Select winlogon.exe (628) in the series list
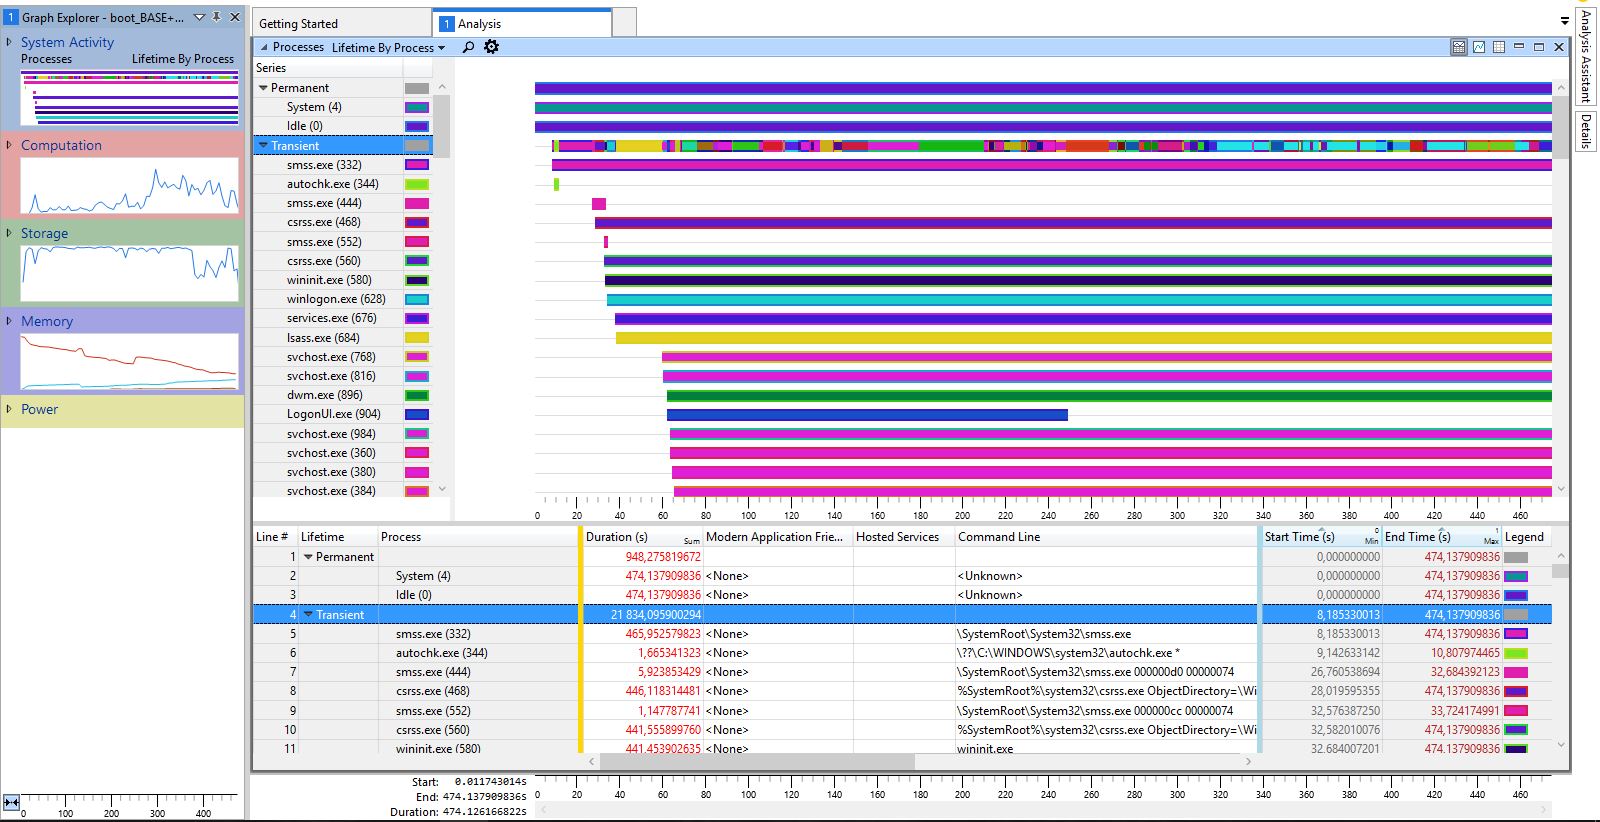The image size is (1600, 822). tap(335, 299)
